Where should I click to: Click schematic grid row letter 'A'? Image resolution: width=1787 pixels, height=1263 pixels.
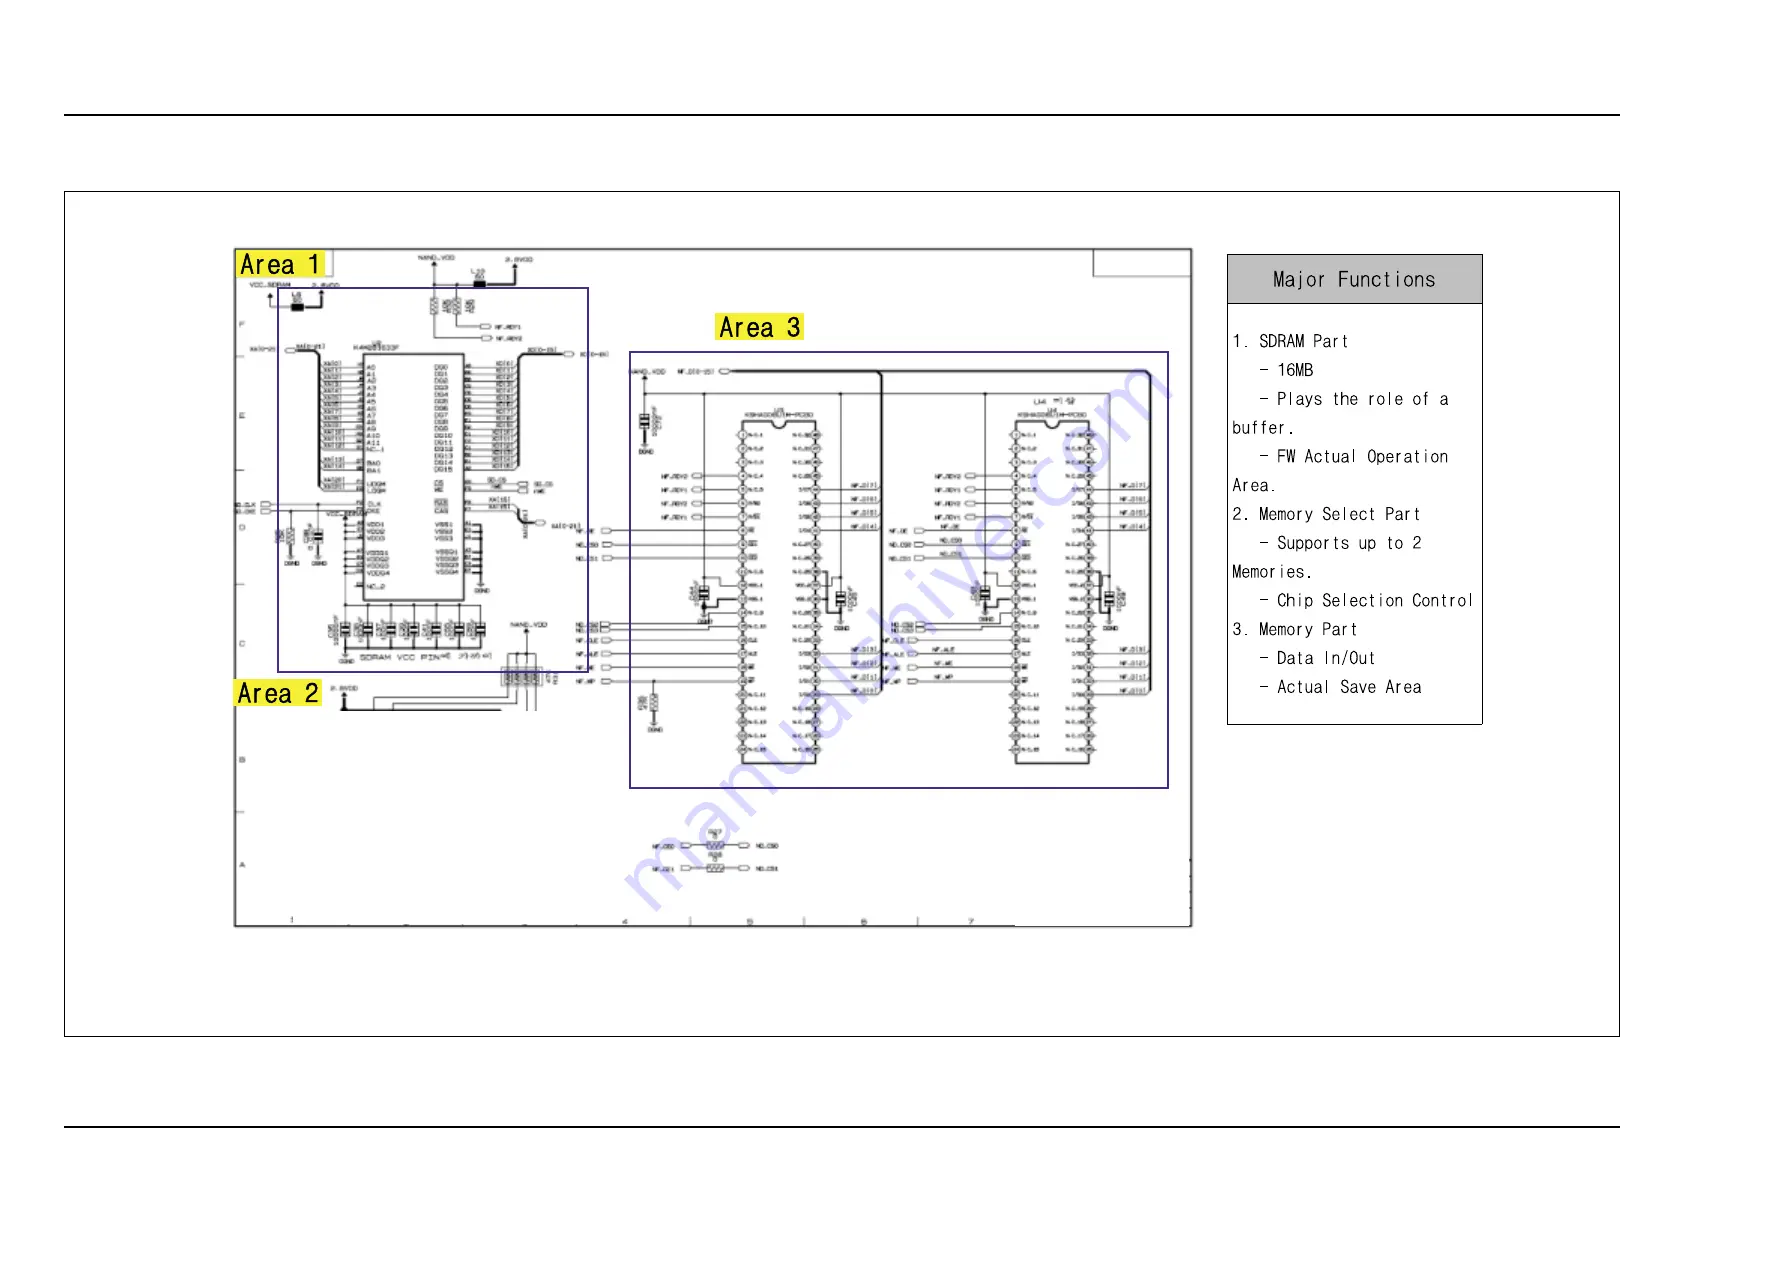pyautogui.click(x=242, y=864)
